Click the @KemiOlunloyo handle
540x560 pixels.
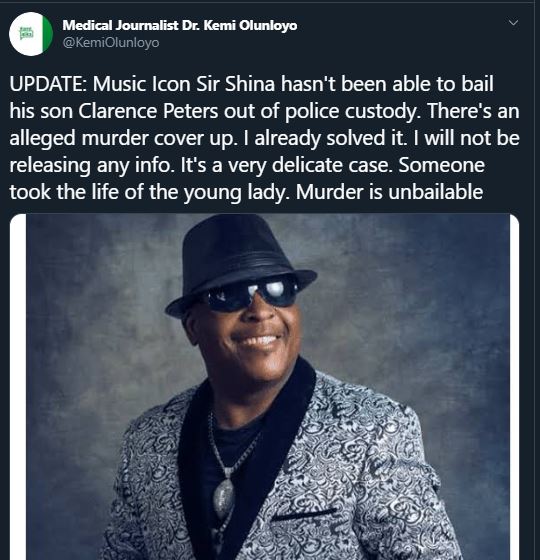click(111, 42)
